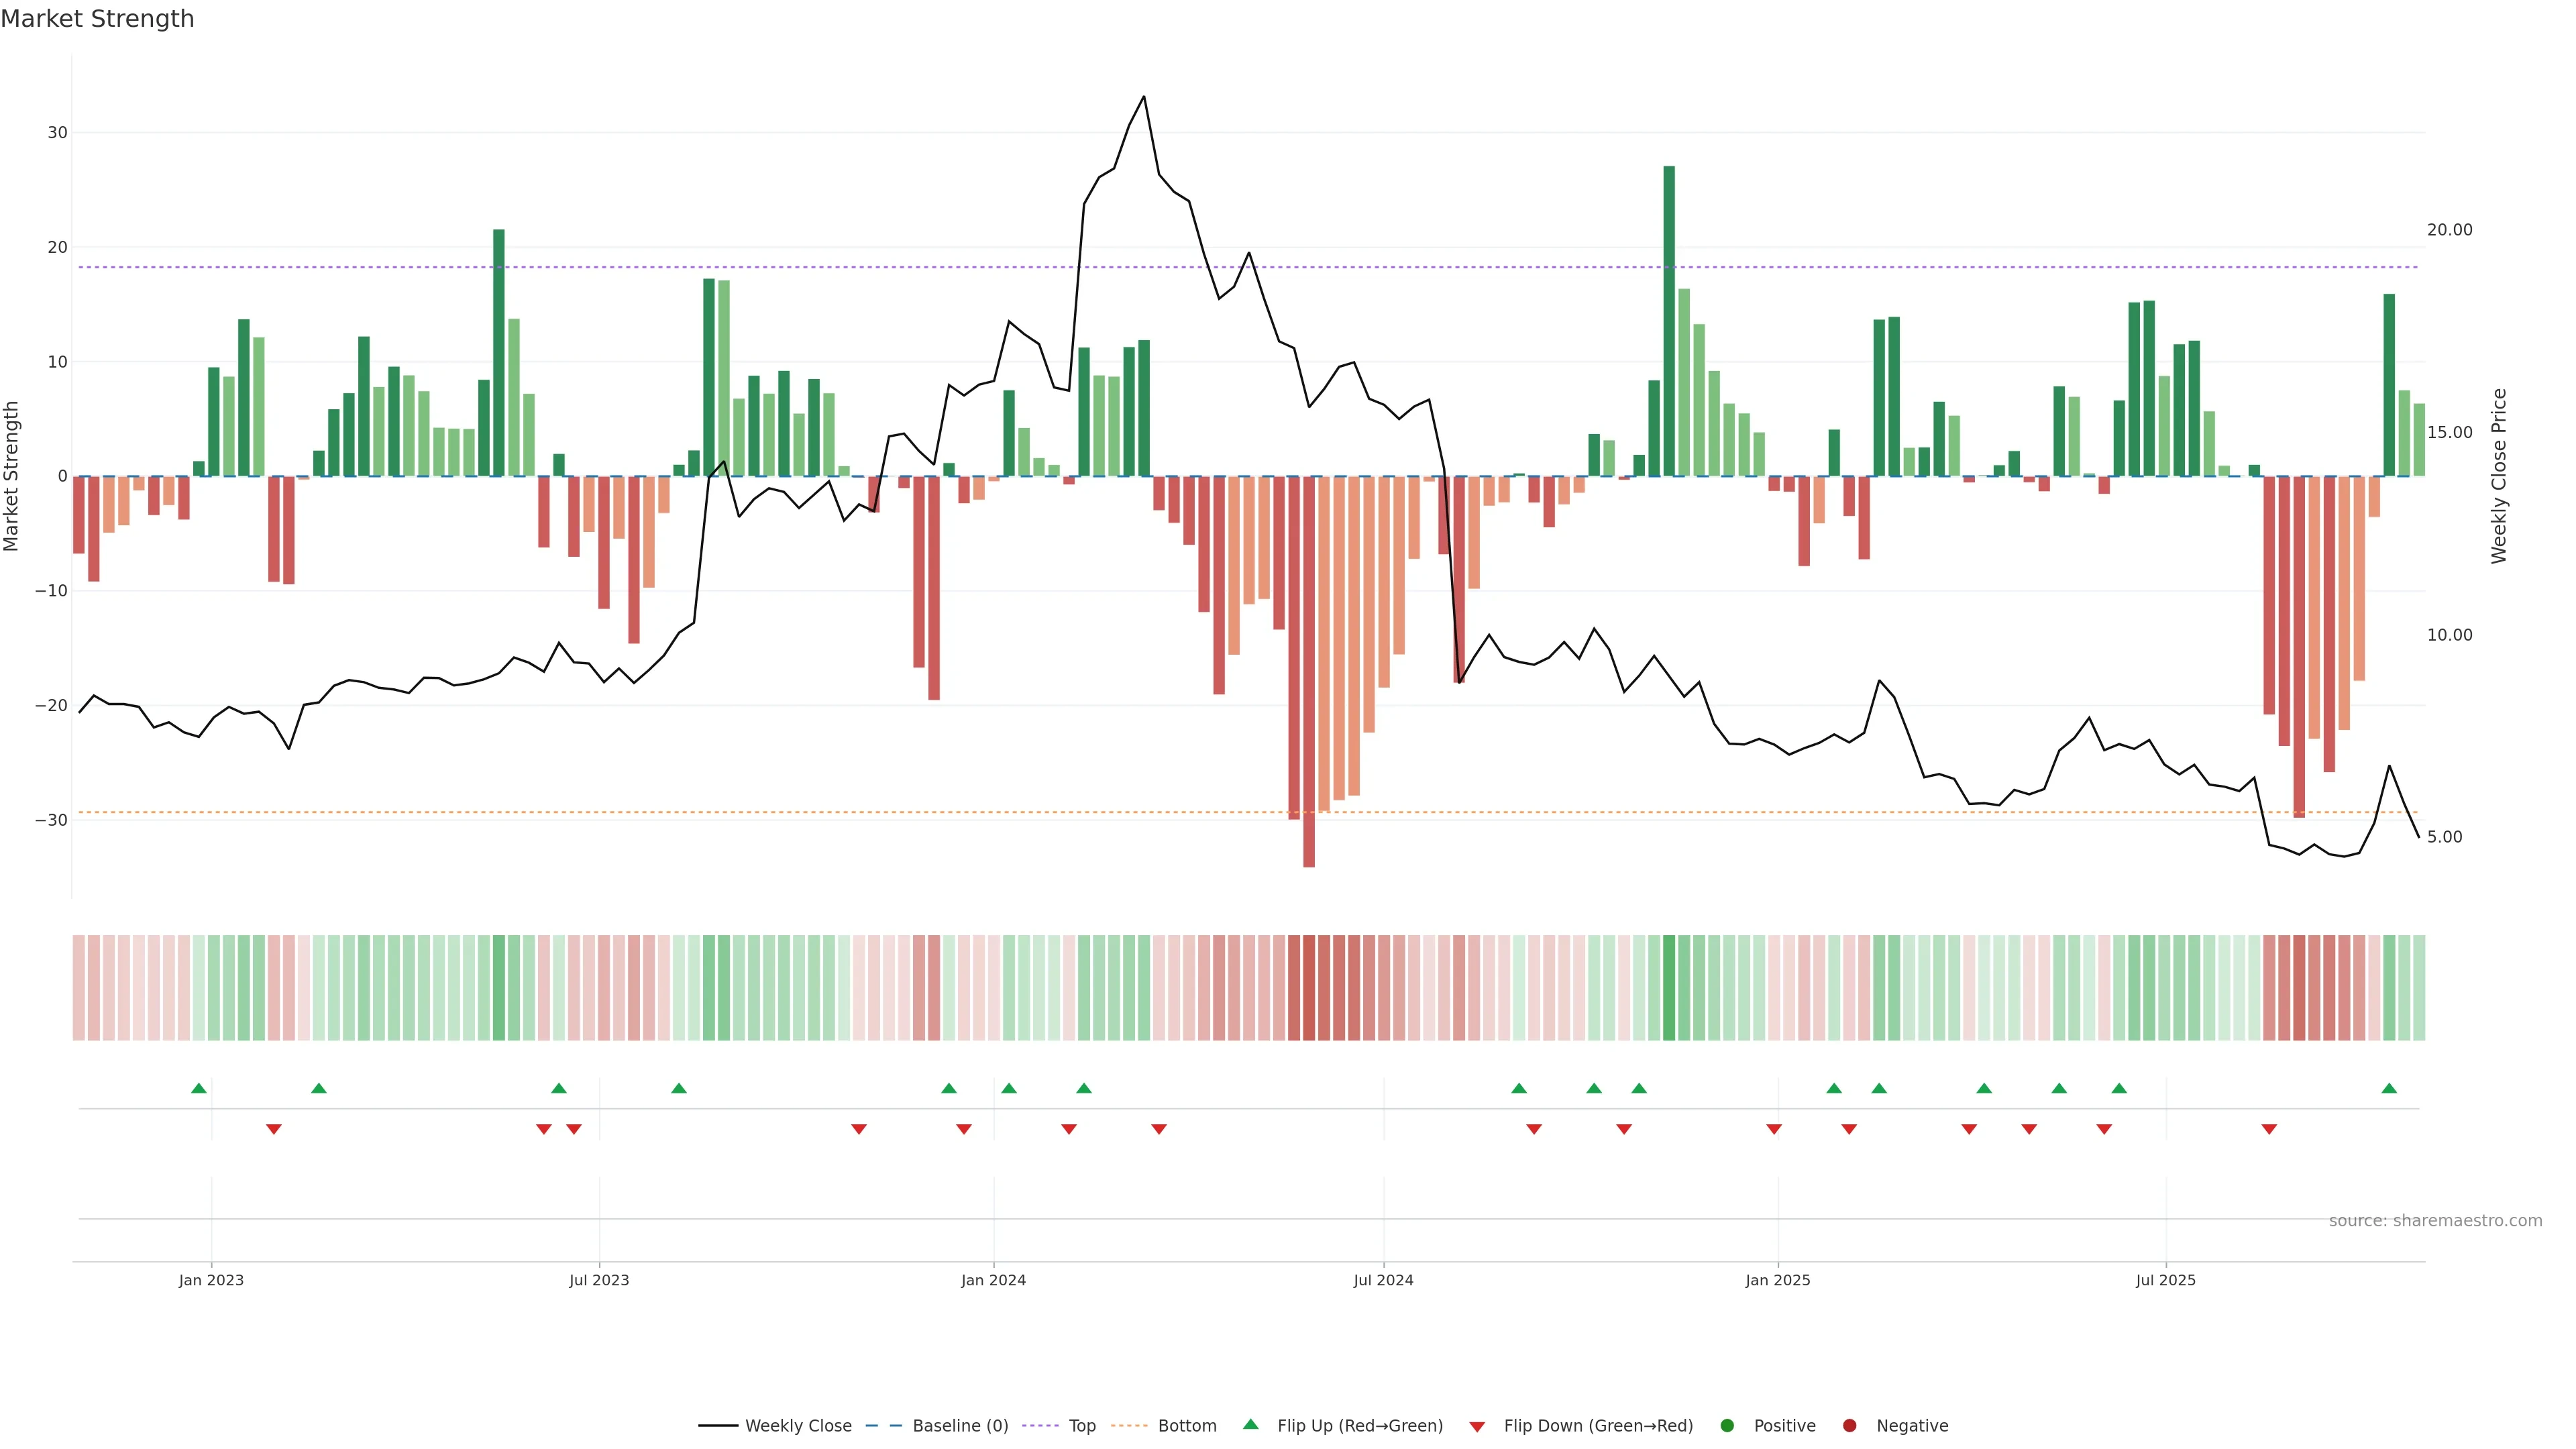2576x1449 pixels.
Task: Click dark red Negative legend dot
Action: click(1849, 1425)
